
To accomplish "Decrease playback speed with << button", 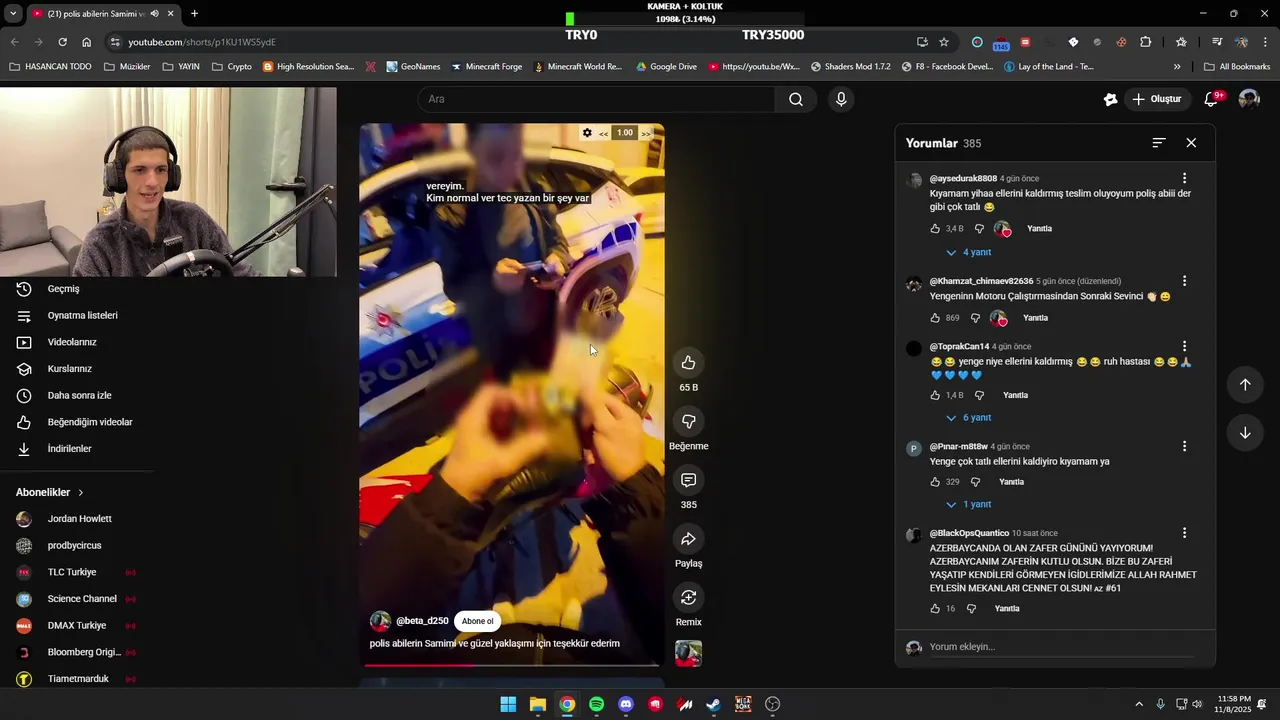I will [604, 133].
